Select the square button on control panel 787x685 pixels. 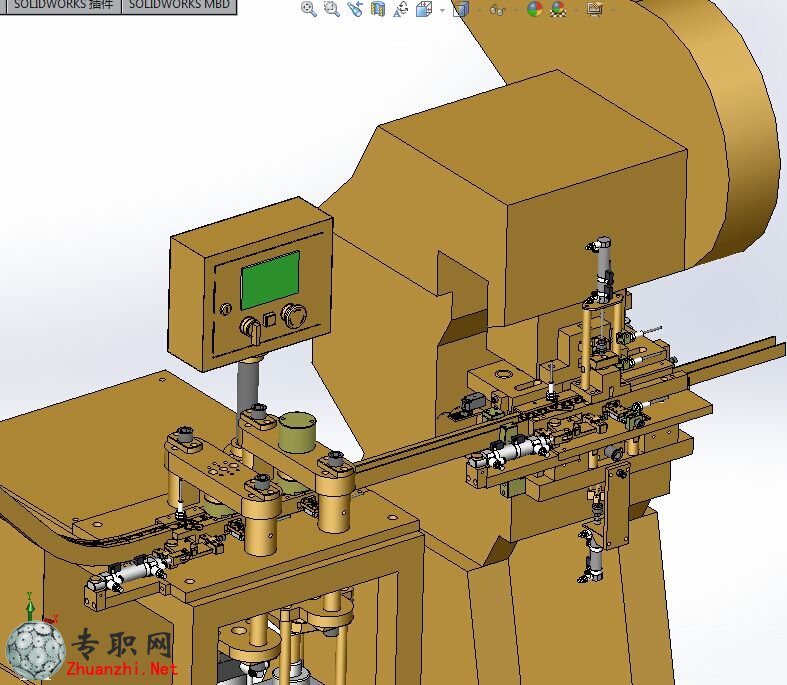pos(271,319)
